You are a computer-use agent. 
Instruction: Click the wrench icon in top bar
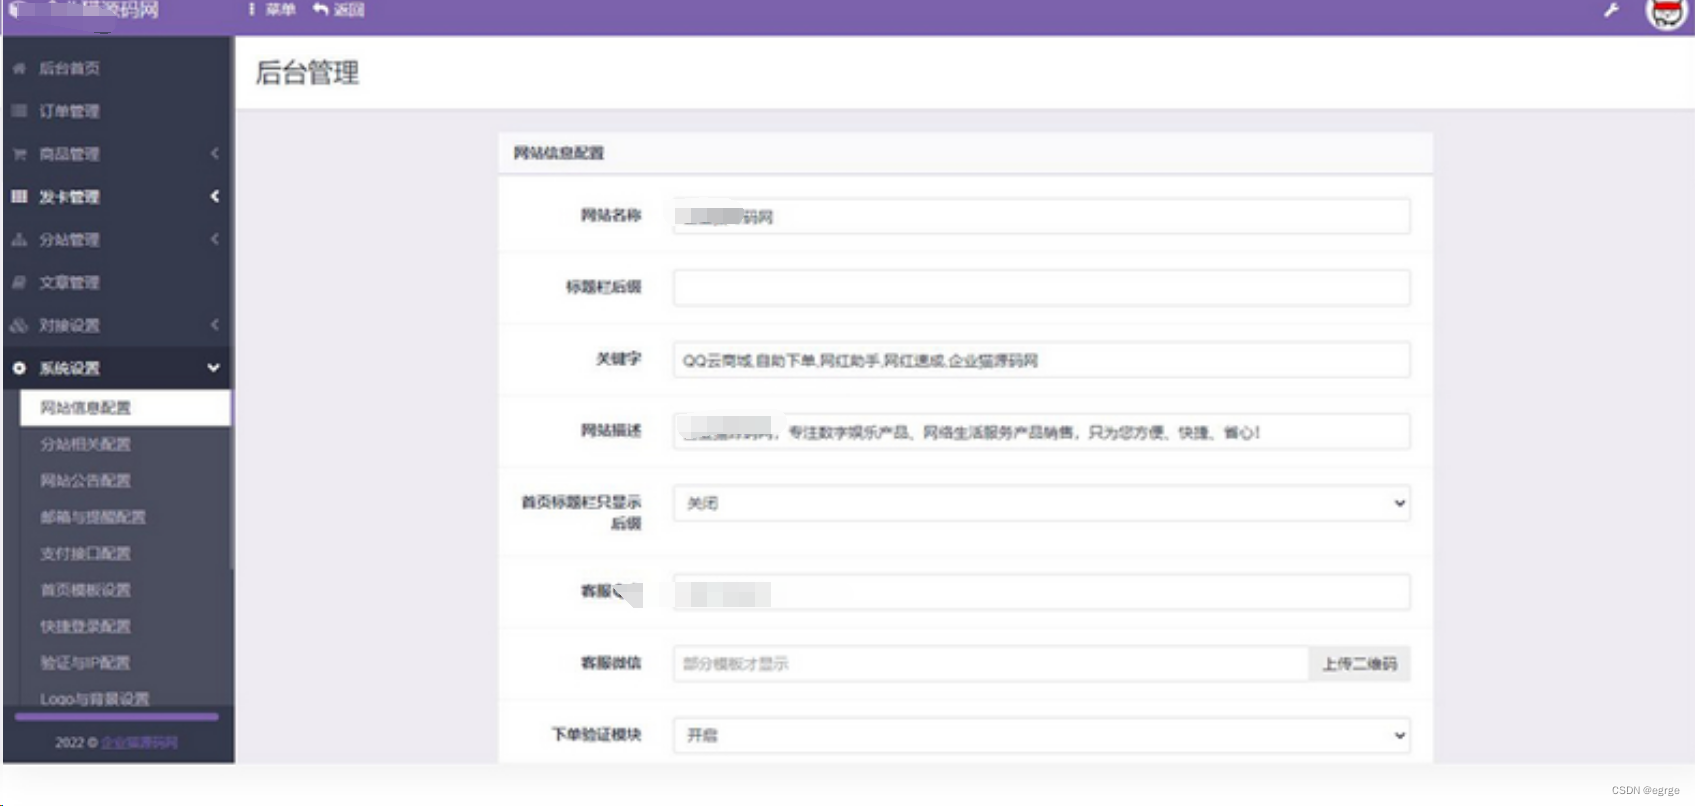coord(1611,11)
